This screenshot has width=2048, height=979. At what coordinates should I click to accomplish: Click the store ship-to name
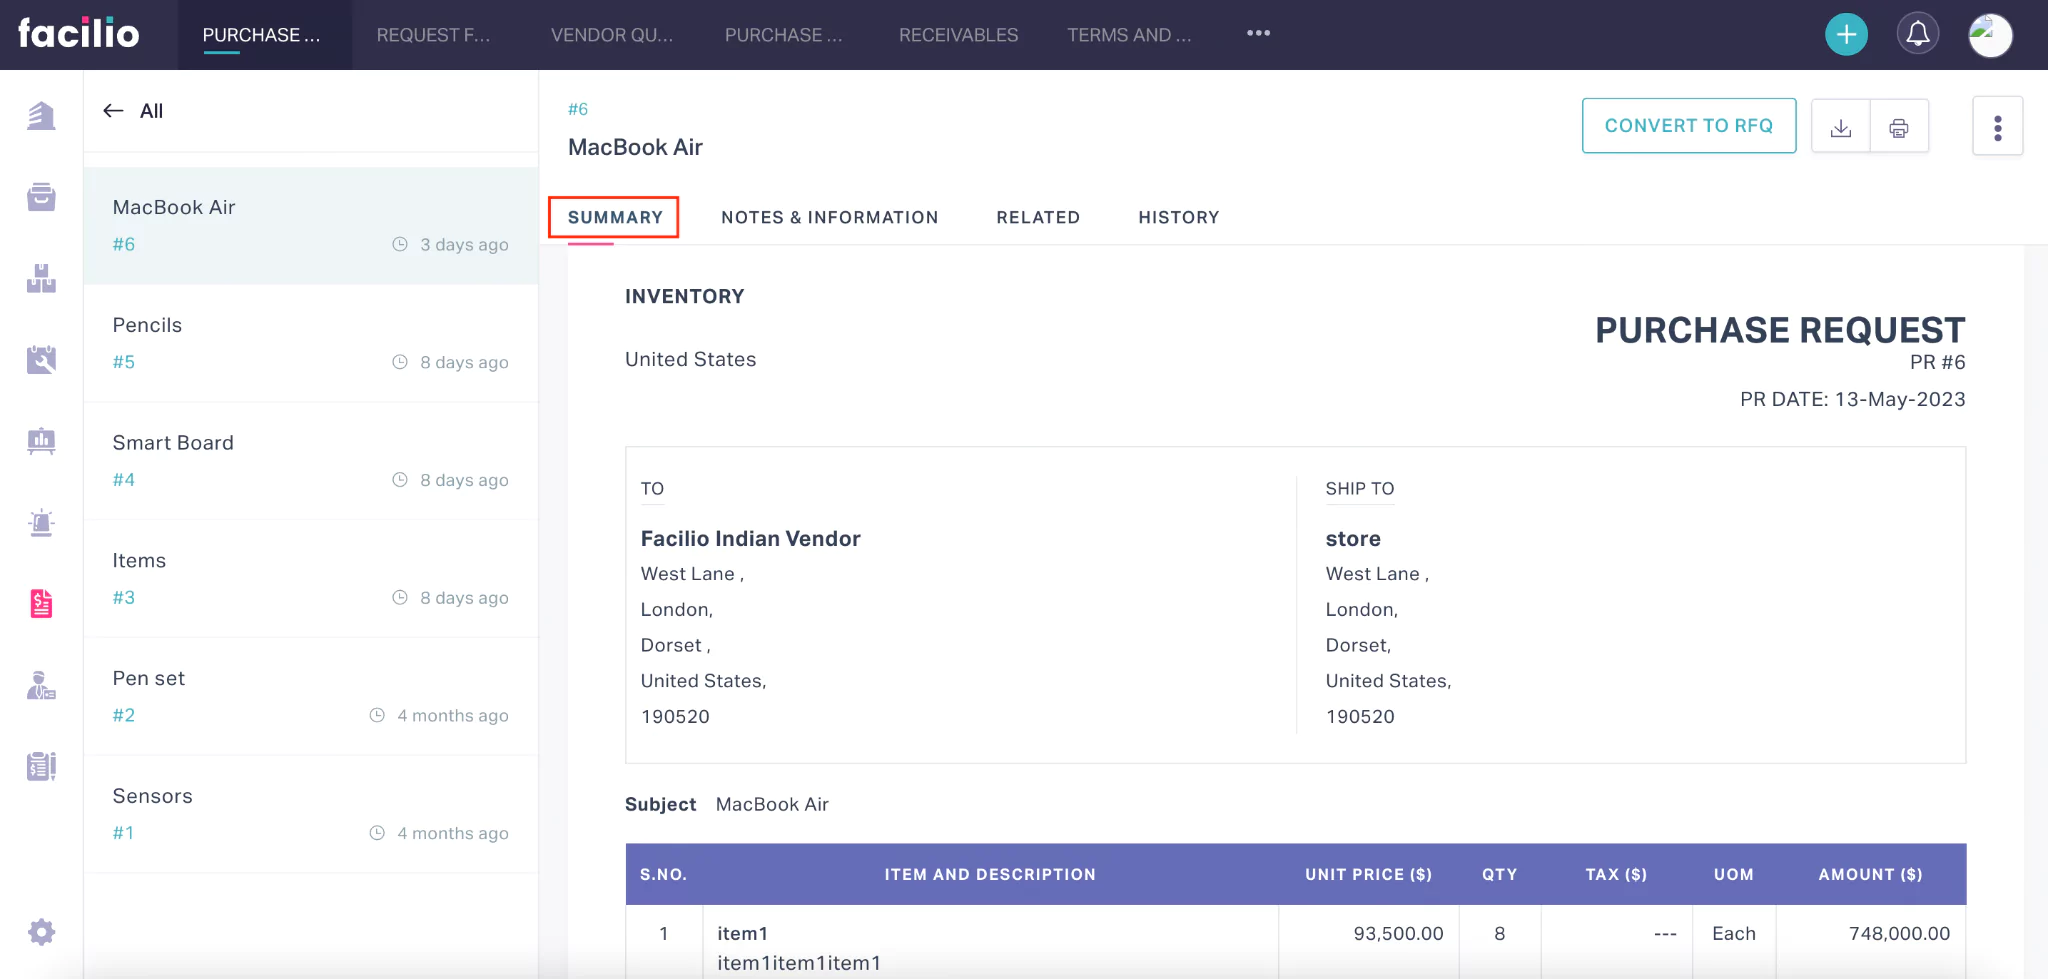[1353, 538]
